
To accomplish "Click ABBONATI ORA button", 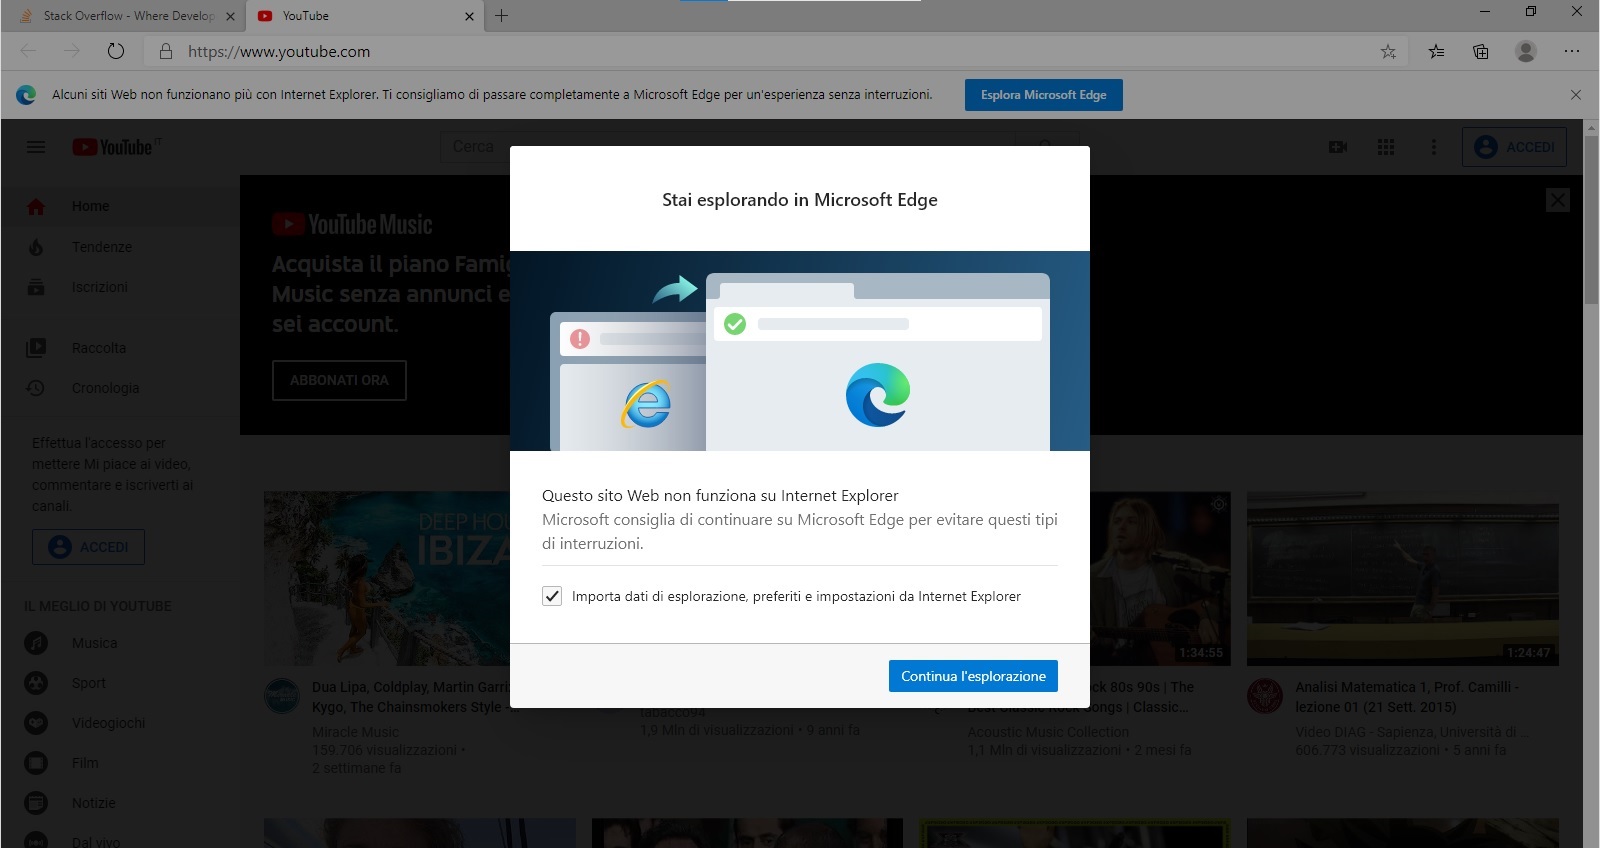I will (x=339, y=380).
